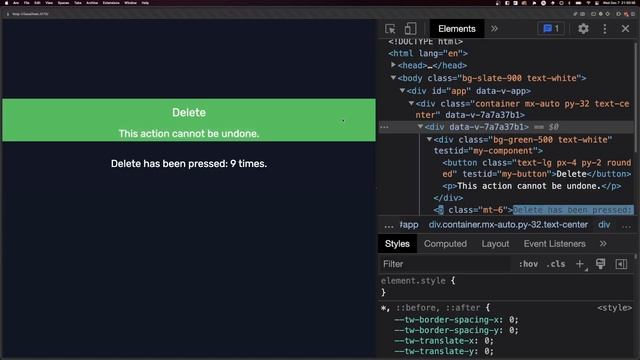Switch to the Styles tab
640x360 pixels.
click(x=397, y=244)
